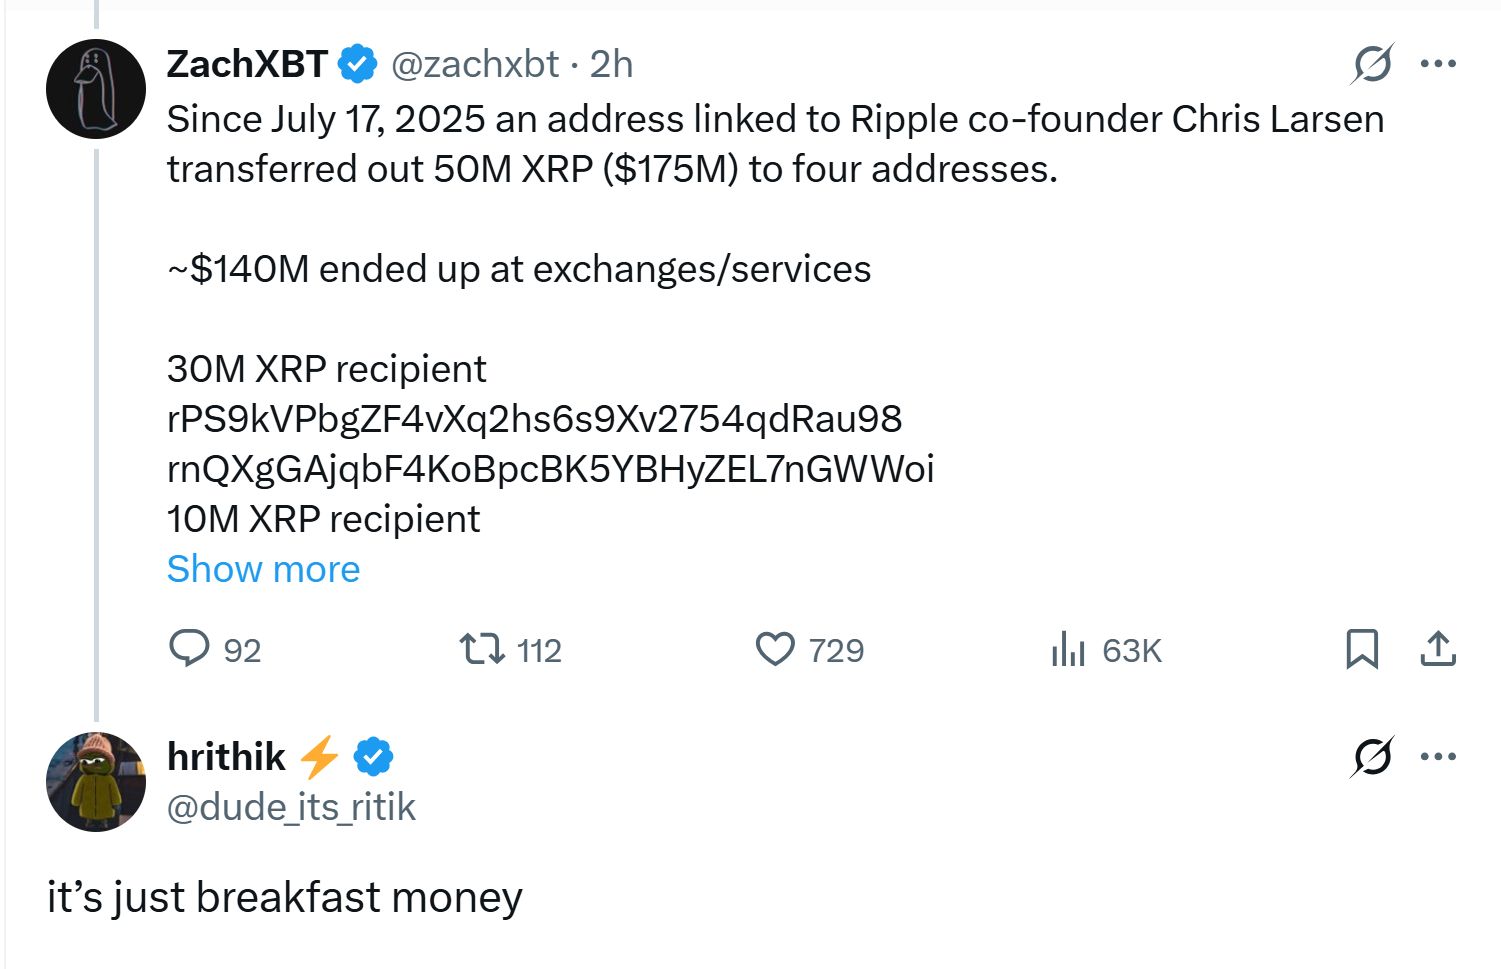The width and height of the screenshot is (1501, 969).
Task: Click hrithik's verified checkmark
Action: click(x=371, y=757)
